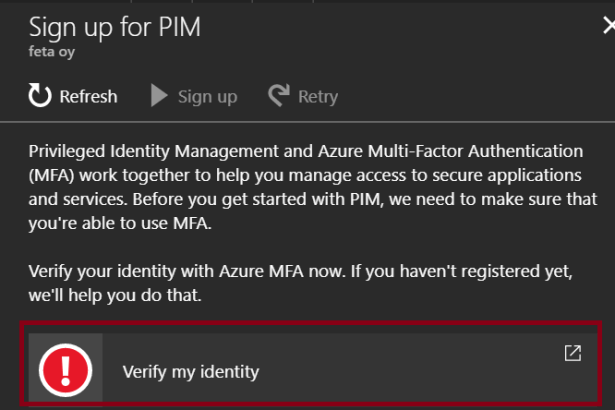Screen dimensions: 615x410
Task: Click the Privileged Identity Management paragraph's first line
Action: coord(305,151)
